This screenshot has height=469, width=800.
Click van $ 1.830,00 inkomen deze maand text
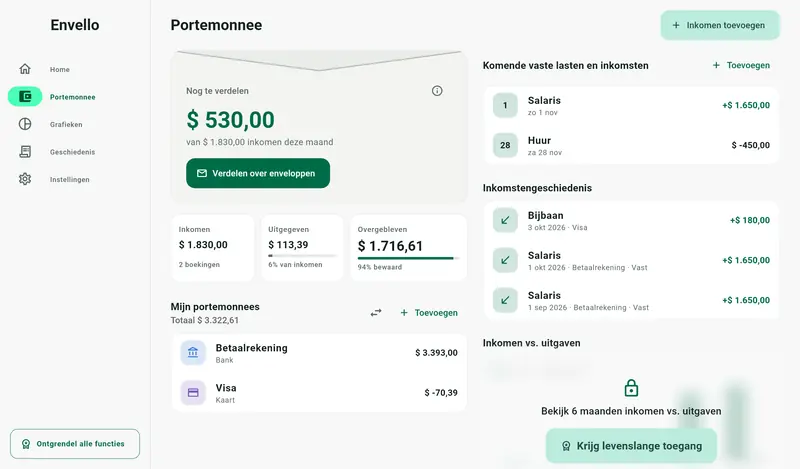(260, 142)
